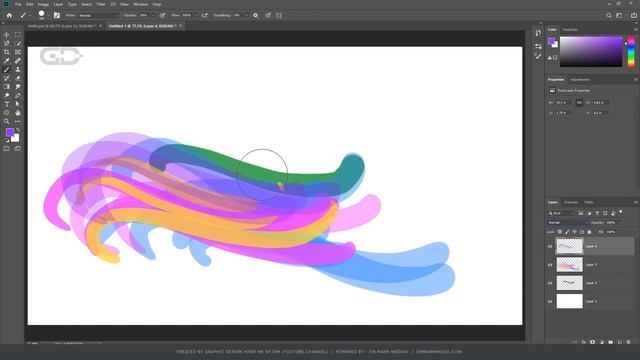Screen dimensions: 640x360
Task: Select the Eyedropper tool
Action: pos(7,61)
